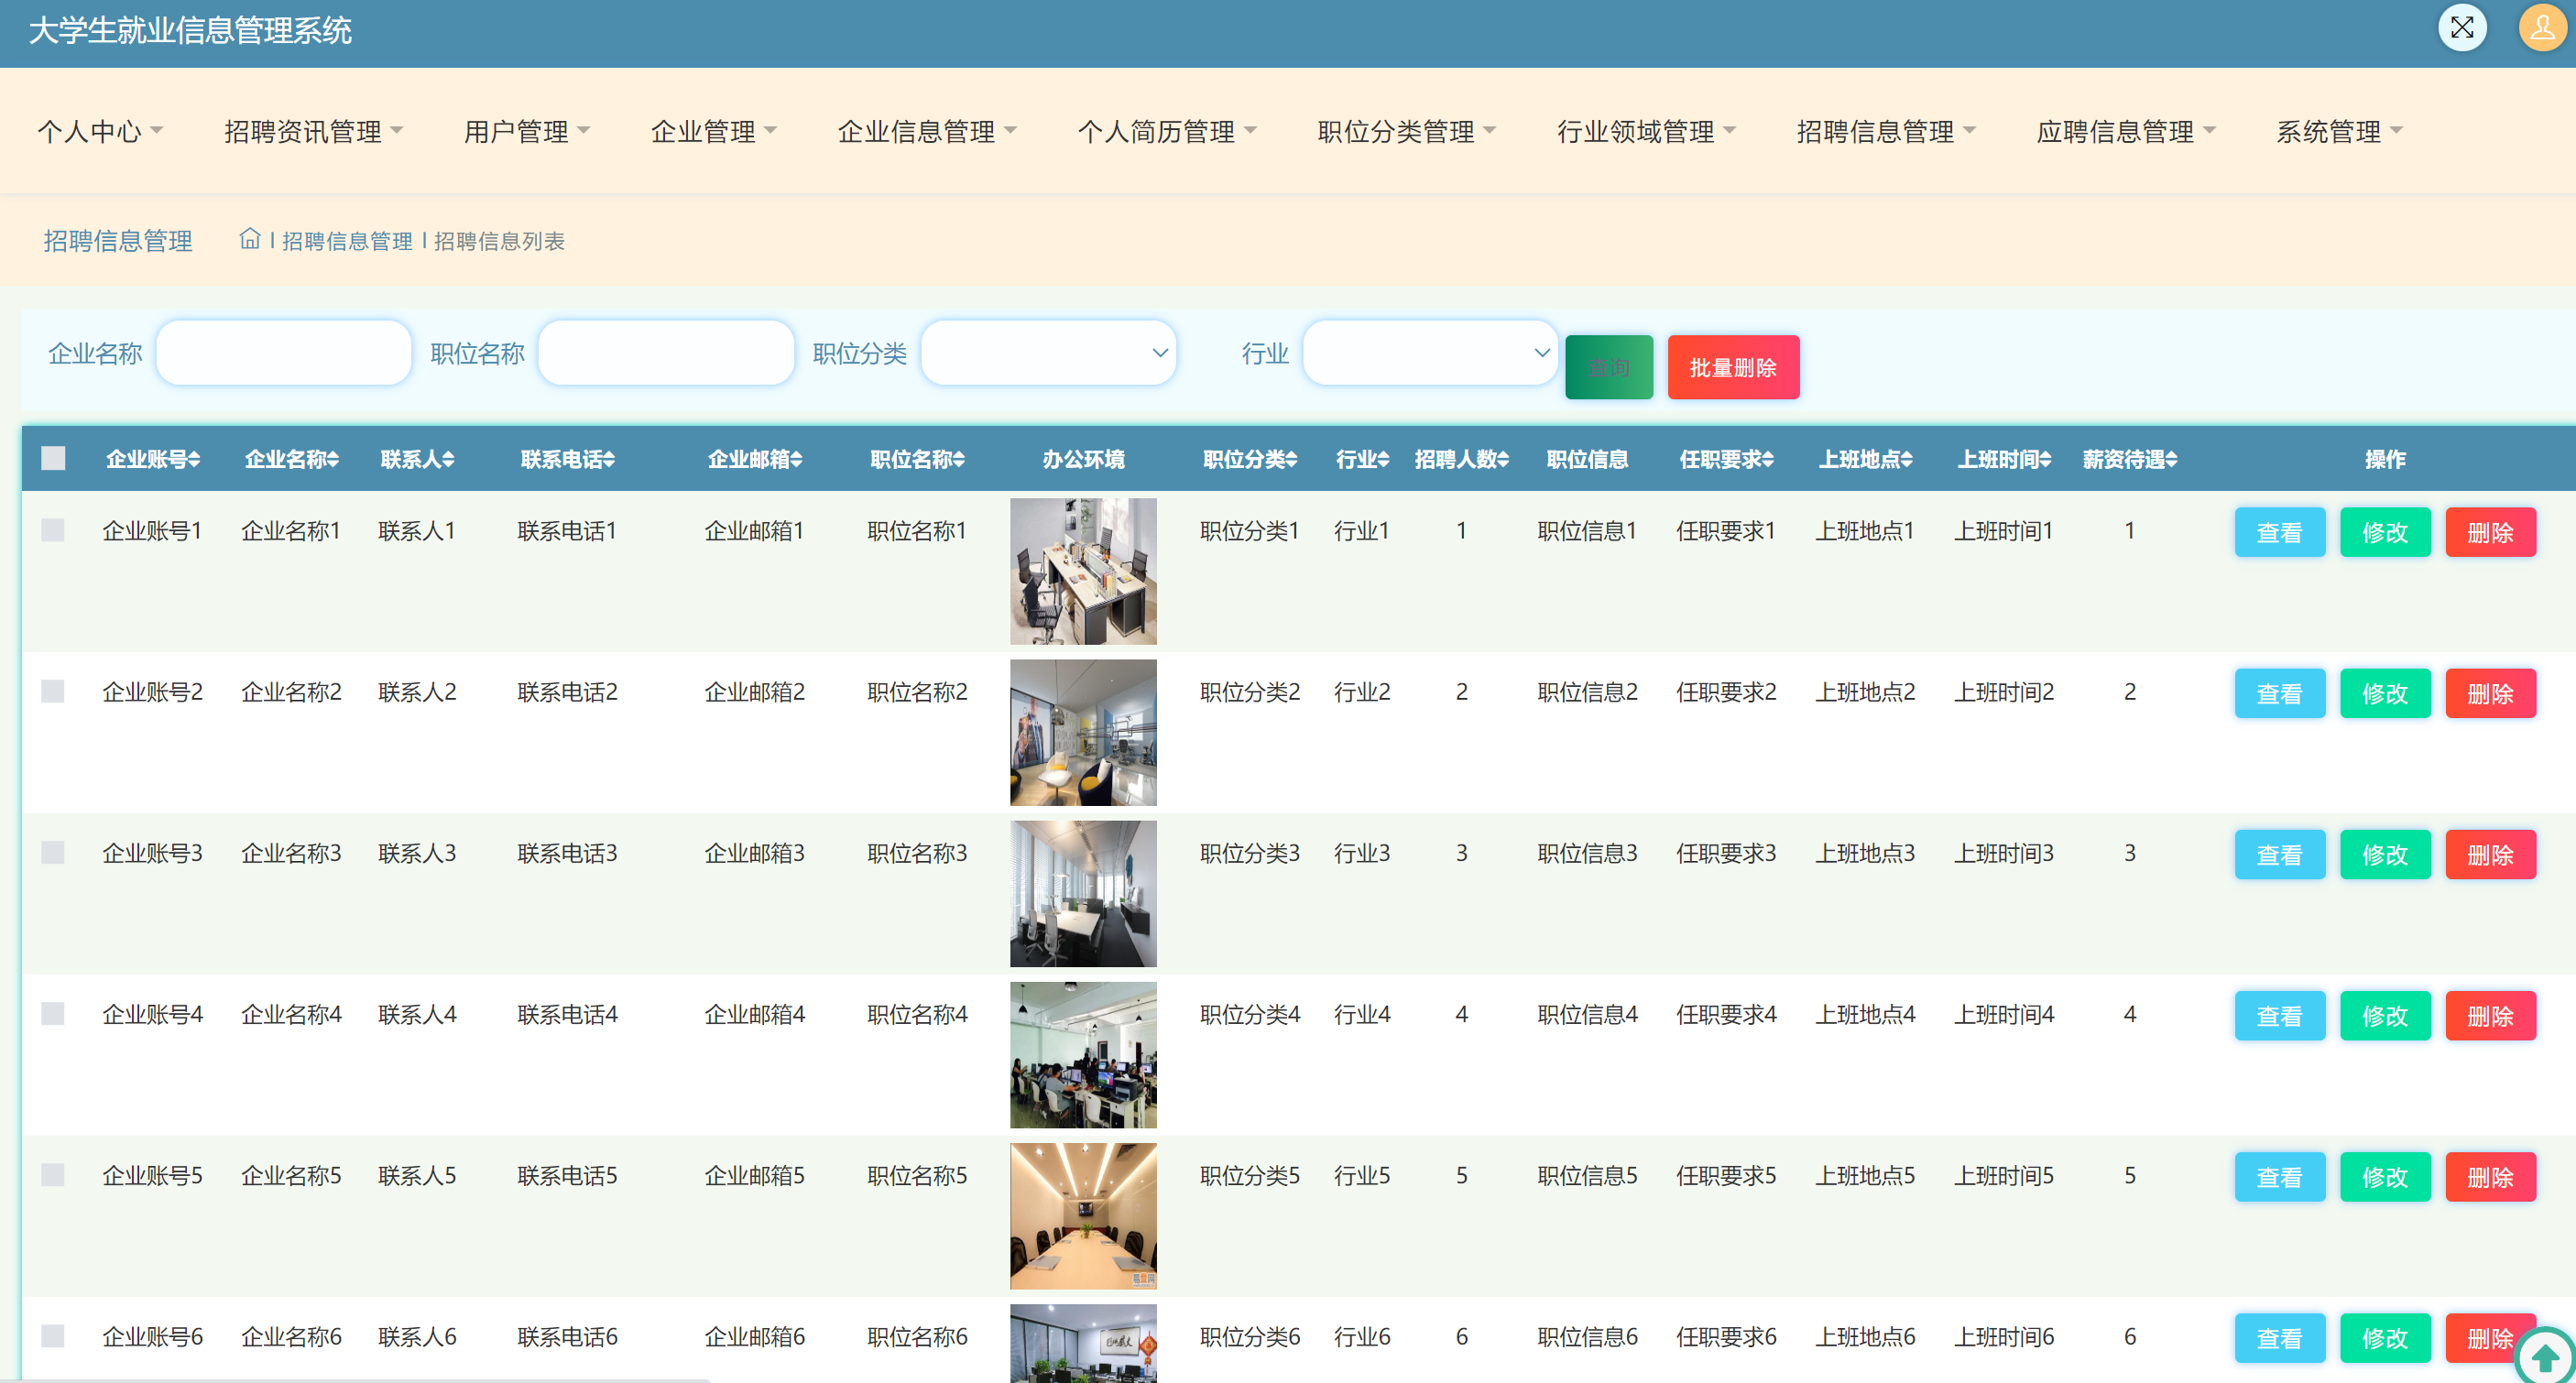Screen dimensions: 2576x1383
Task: Open the user avatar icon
Action: (x=2541, y=28)
